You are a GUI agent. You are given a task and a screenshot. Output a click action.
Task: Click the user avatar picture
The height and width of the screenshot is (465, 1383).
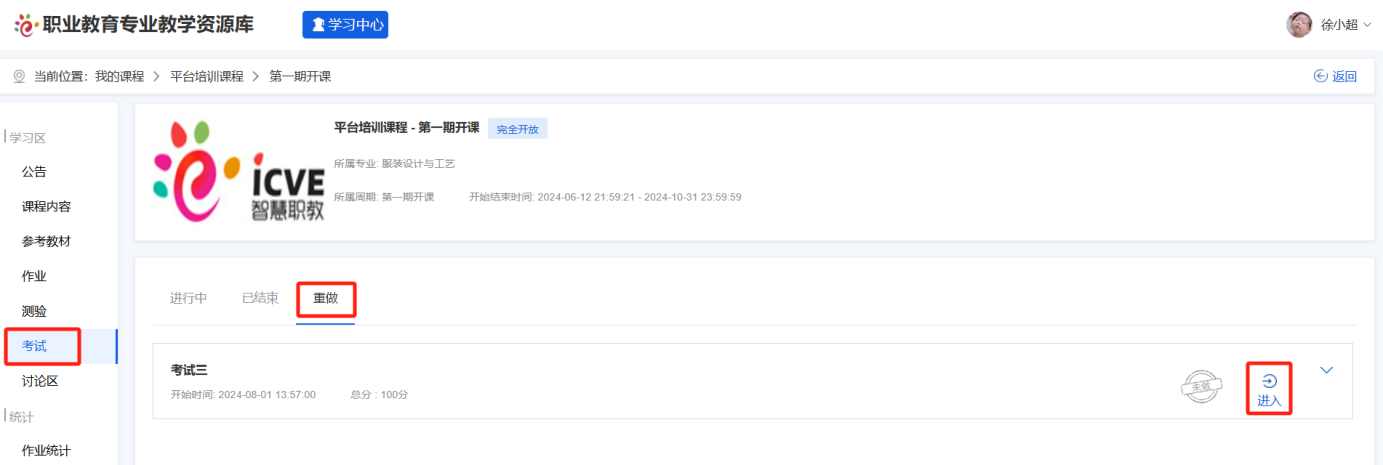[x=1299, y=25]
